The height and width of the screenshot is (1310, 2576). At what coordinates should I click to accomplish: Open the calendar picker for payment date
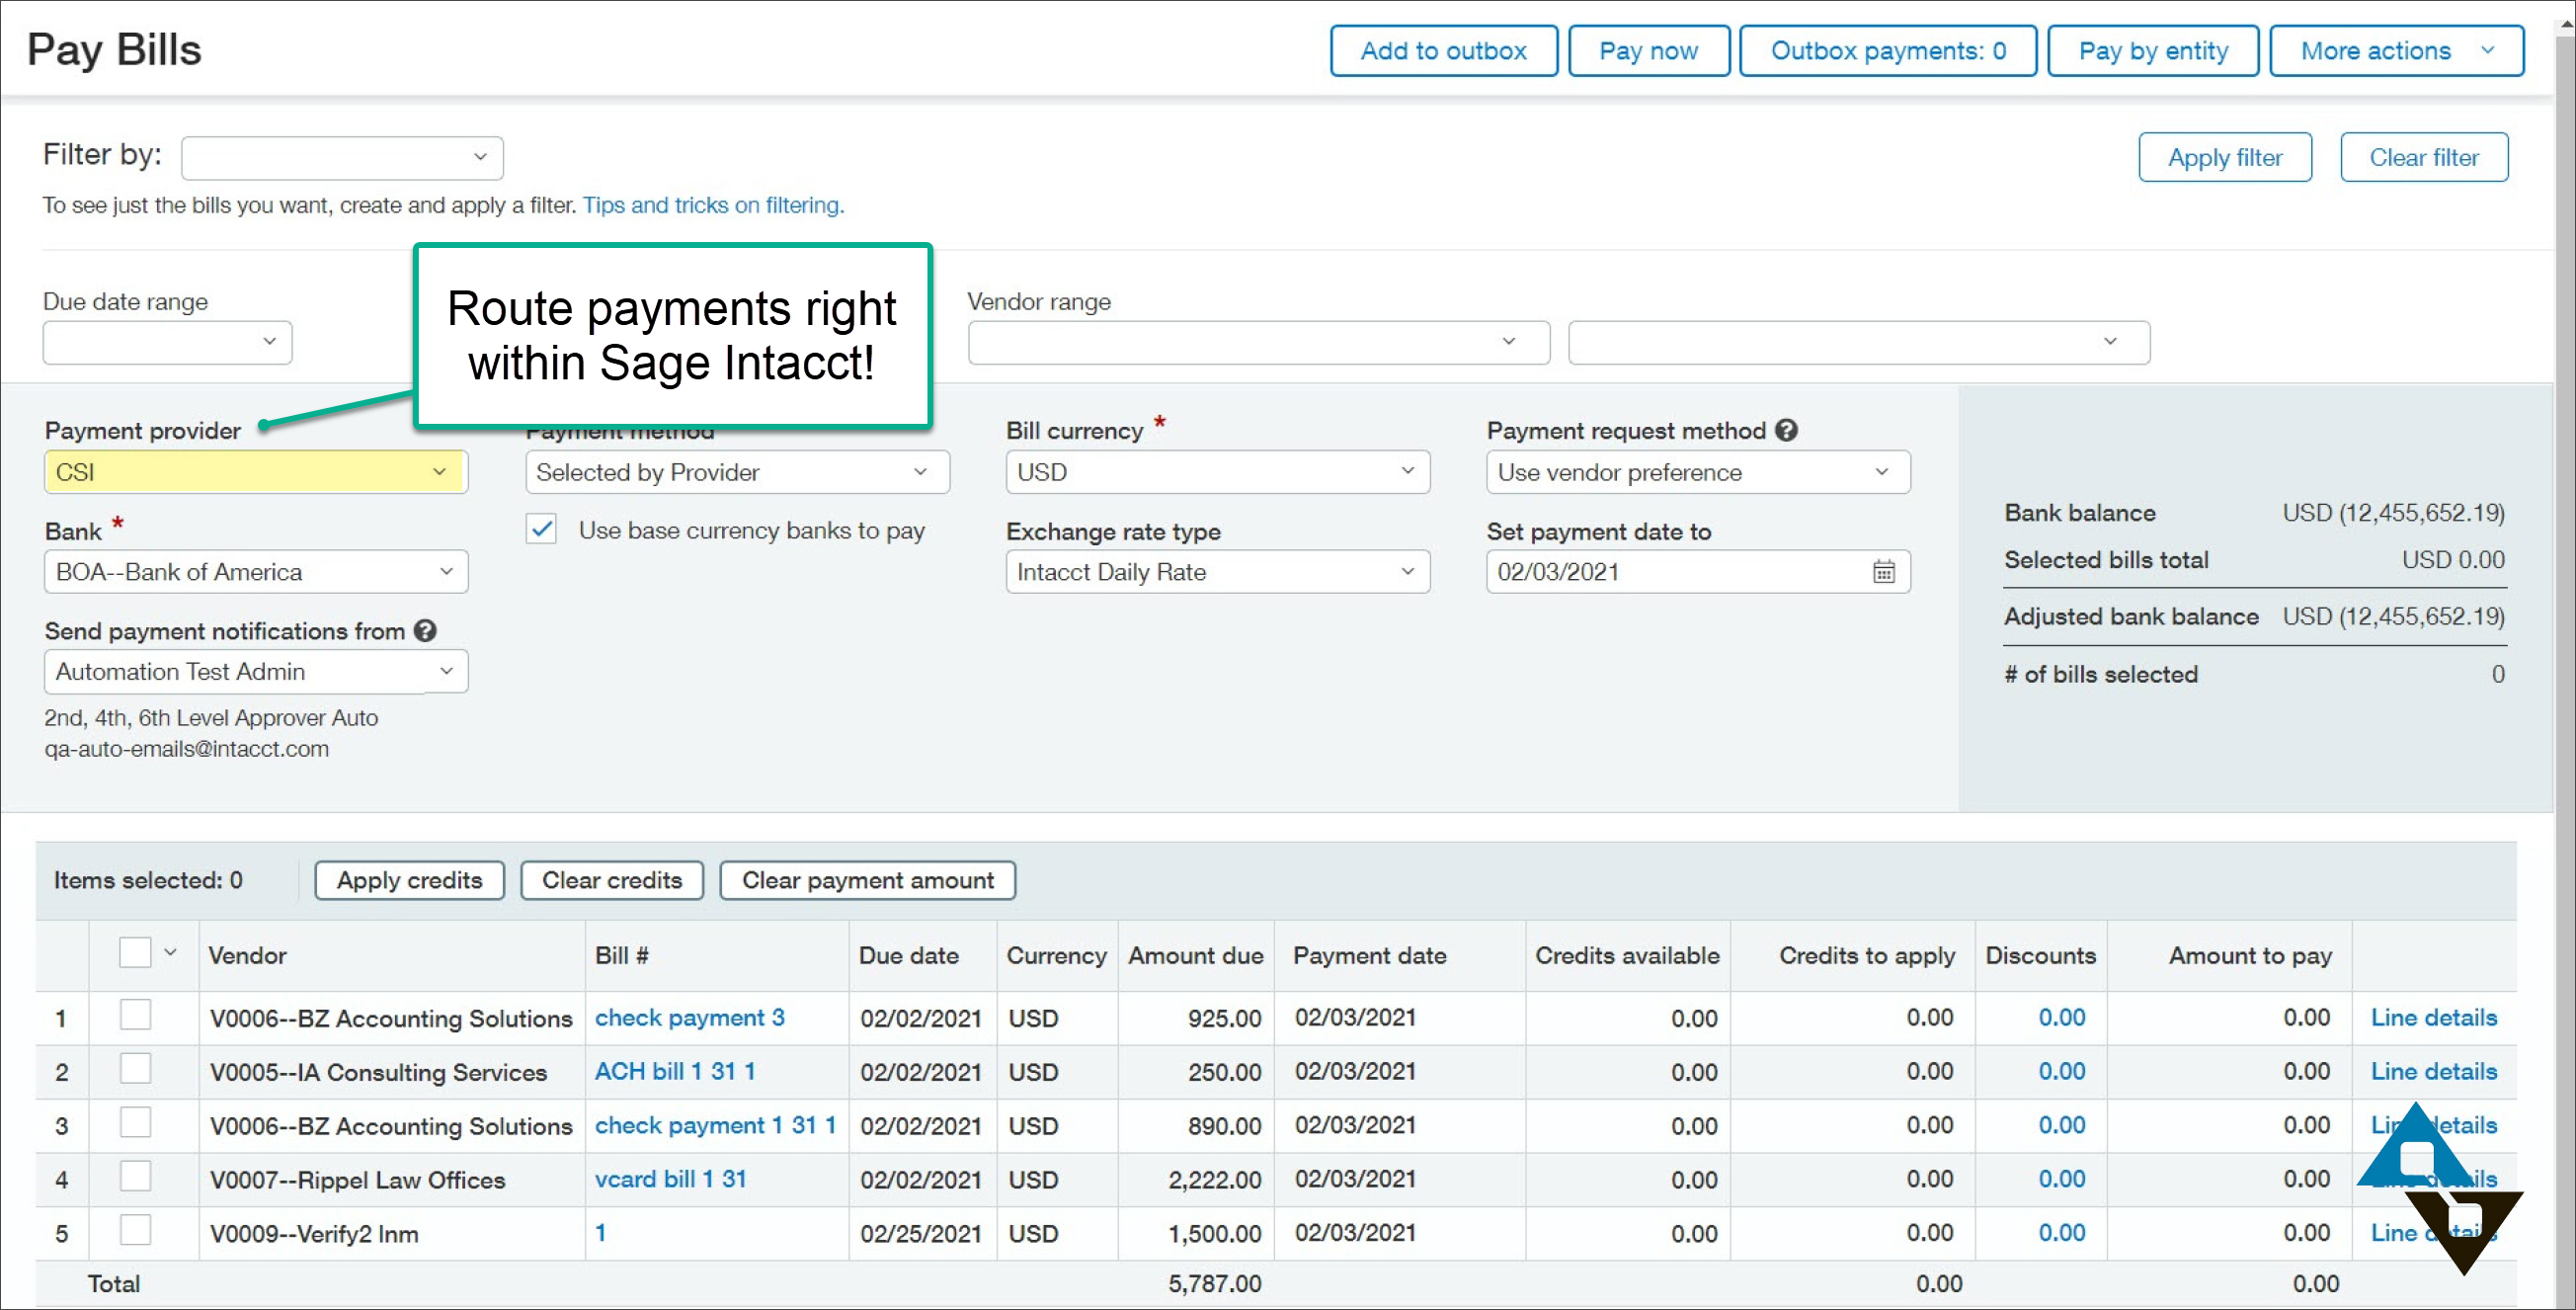click(x=1884, y=572)
